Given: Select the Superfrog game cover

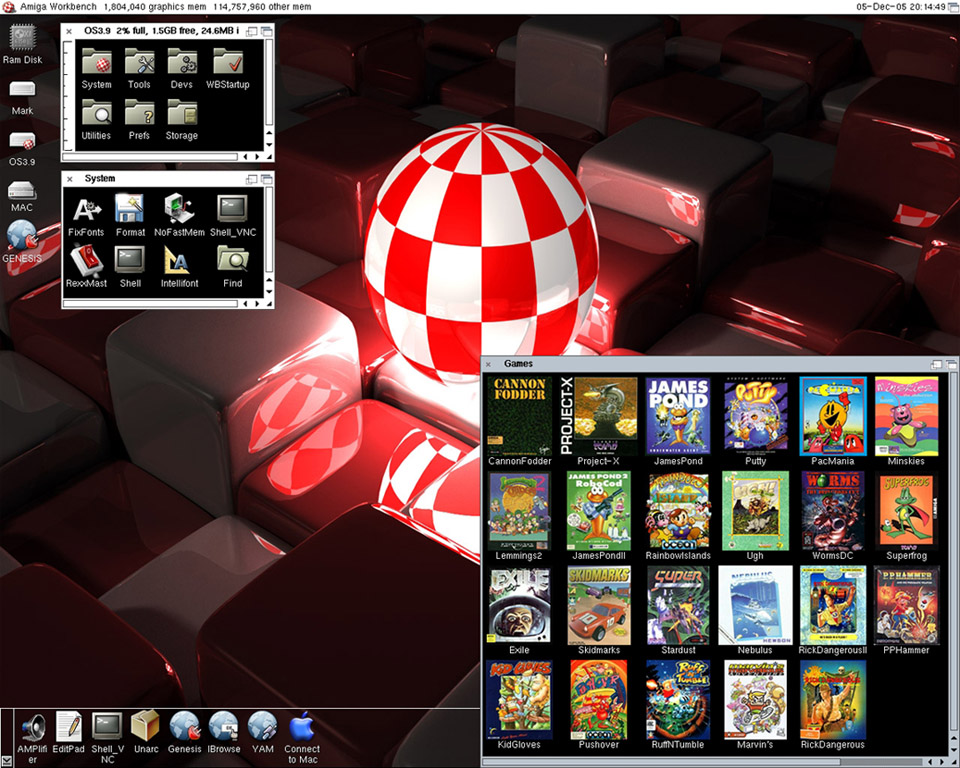Looking at the screenshot, I should (x=906, y=511).
